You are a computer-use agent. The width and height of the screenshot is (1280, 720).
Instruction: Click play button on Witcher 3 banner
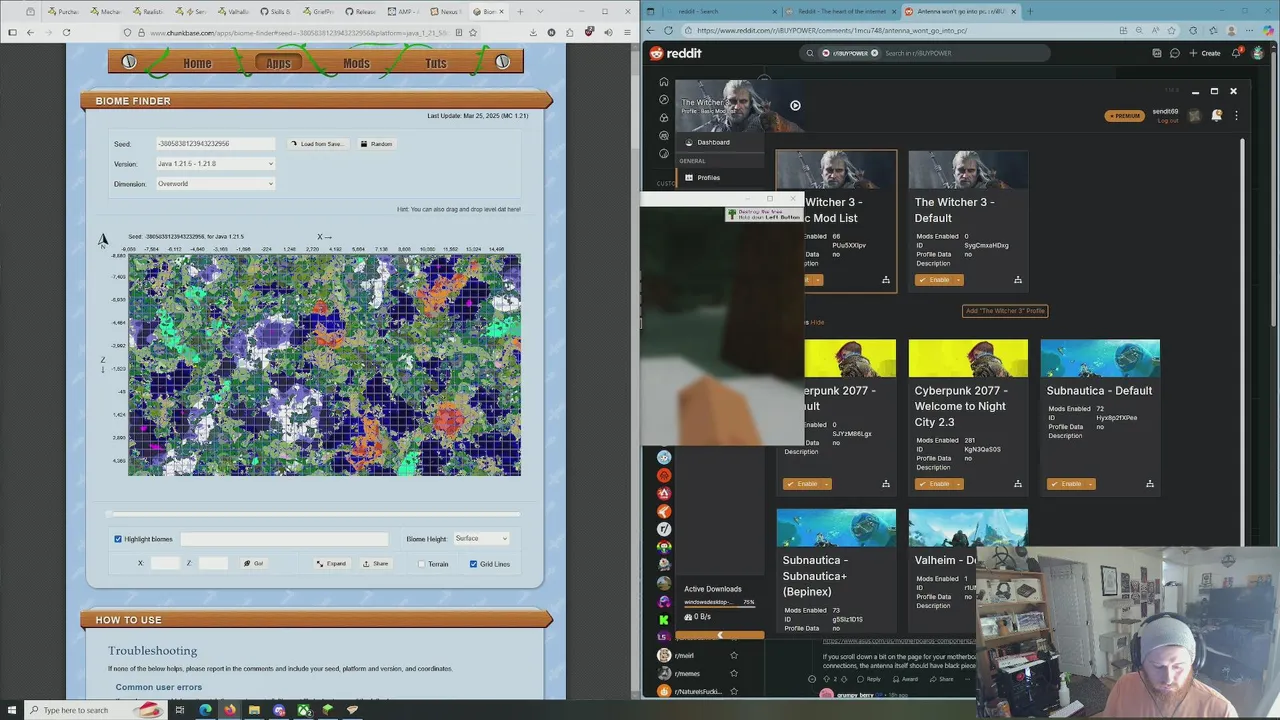pos(795,105)
